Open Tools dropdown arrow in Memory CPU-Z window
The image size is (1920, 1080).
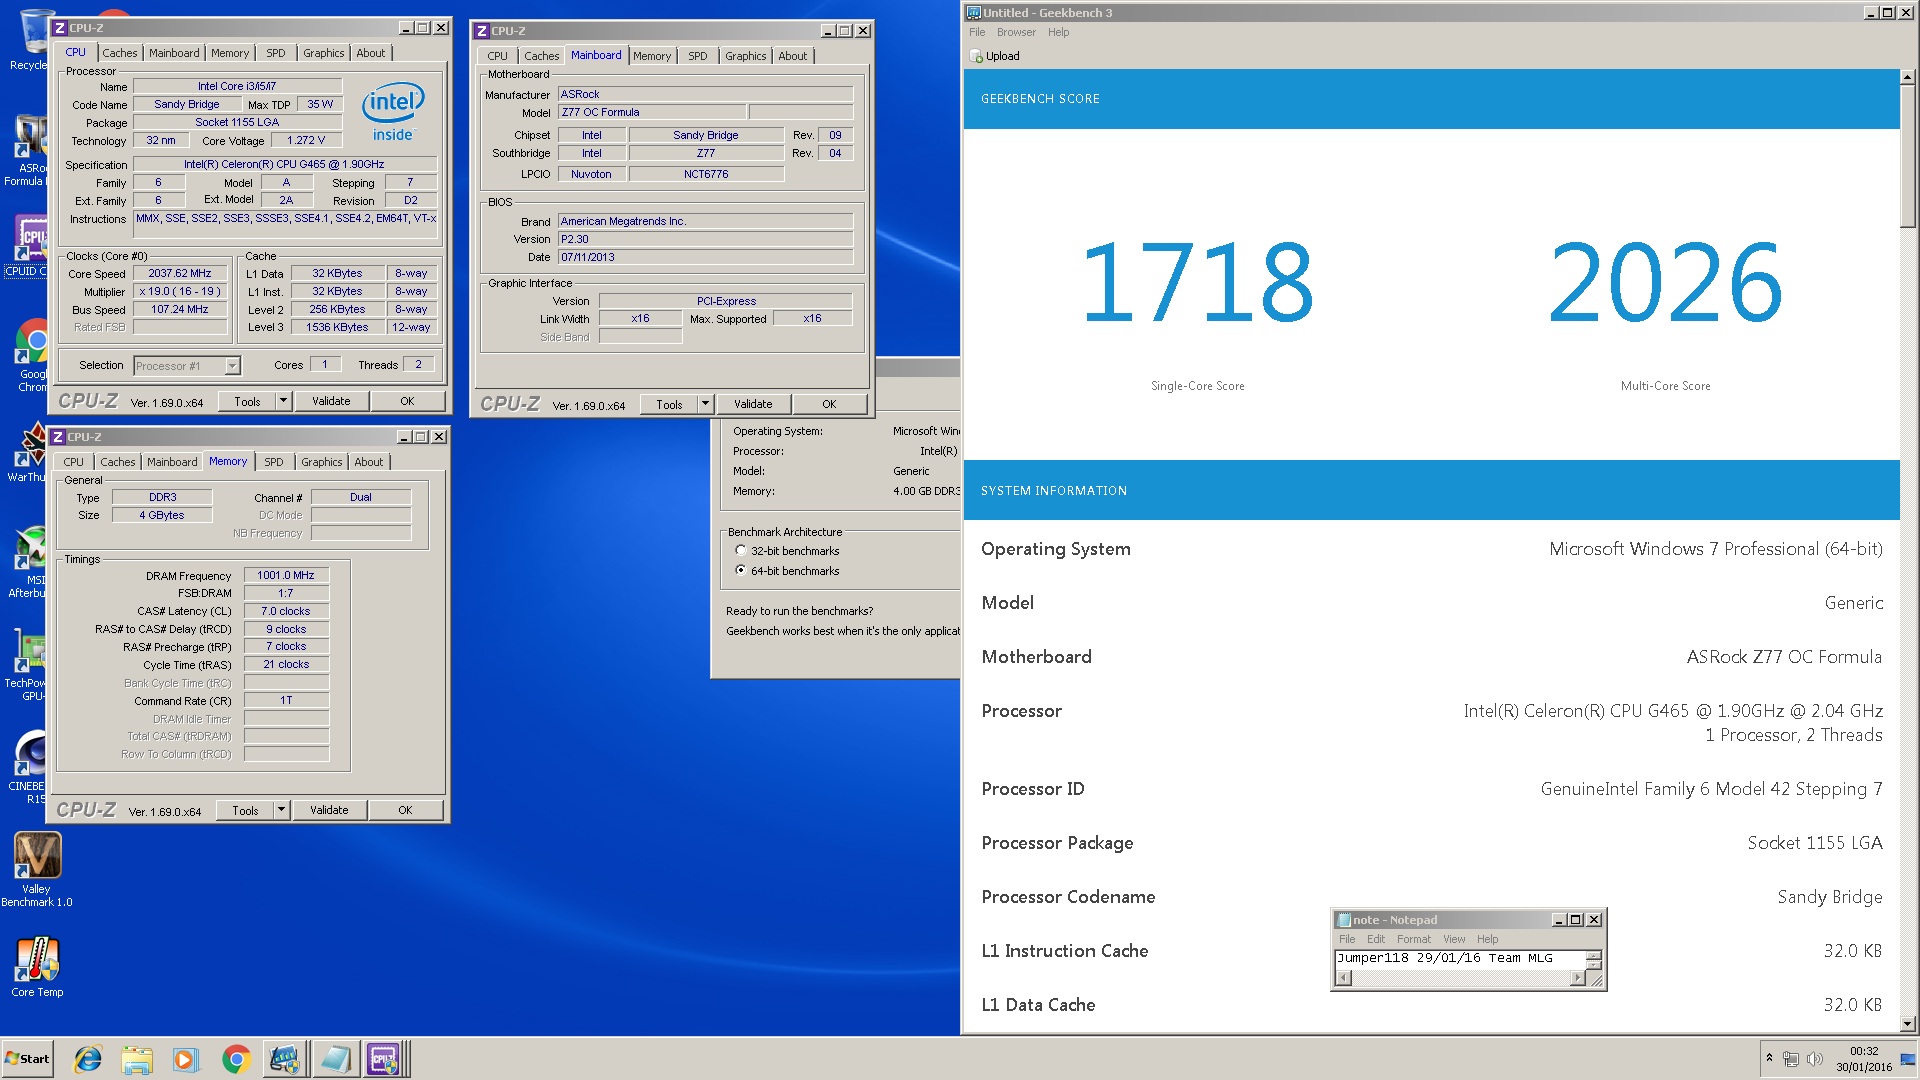(281, 810)
